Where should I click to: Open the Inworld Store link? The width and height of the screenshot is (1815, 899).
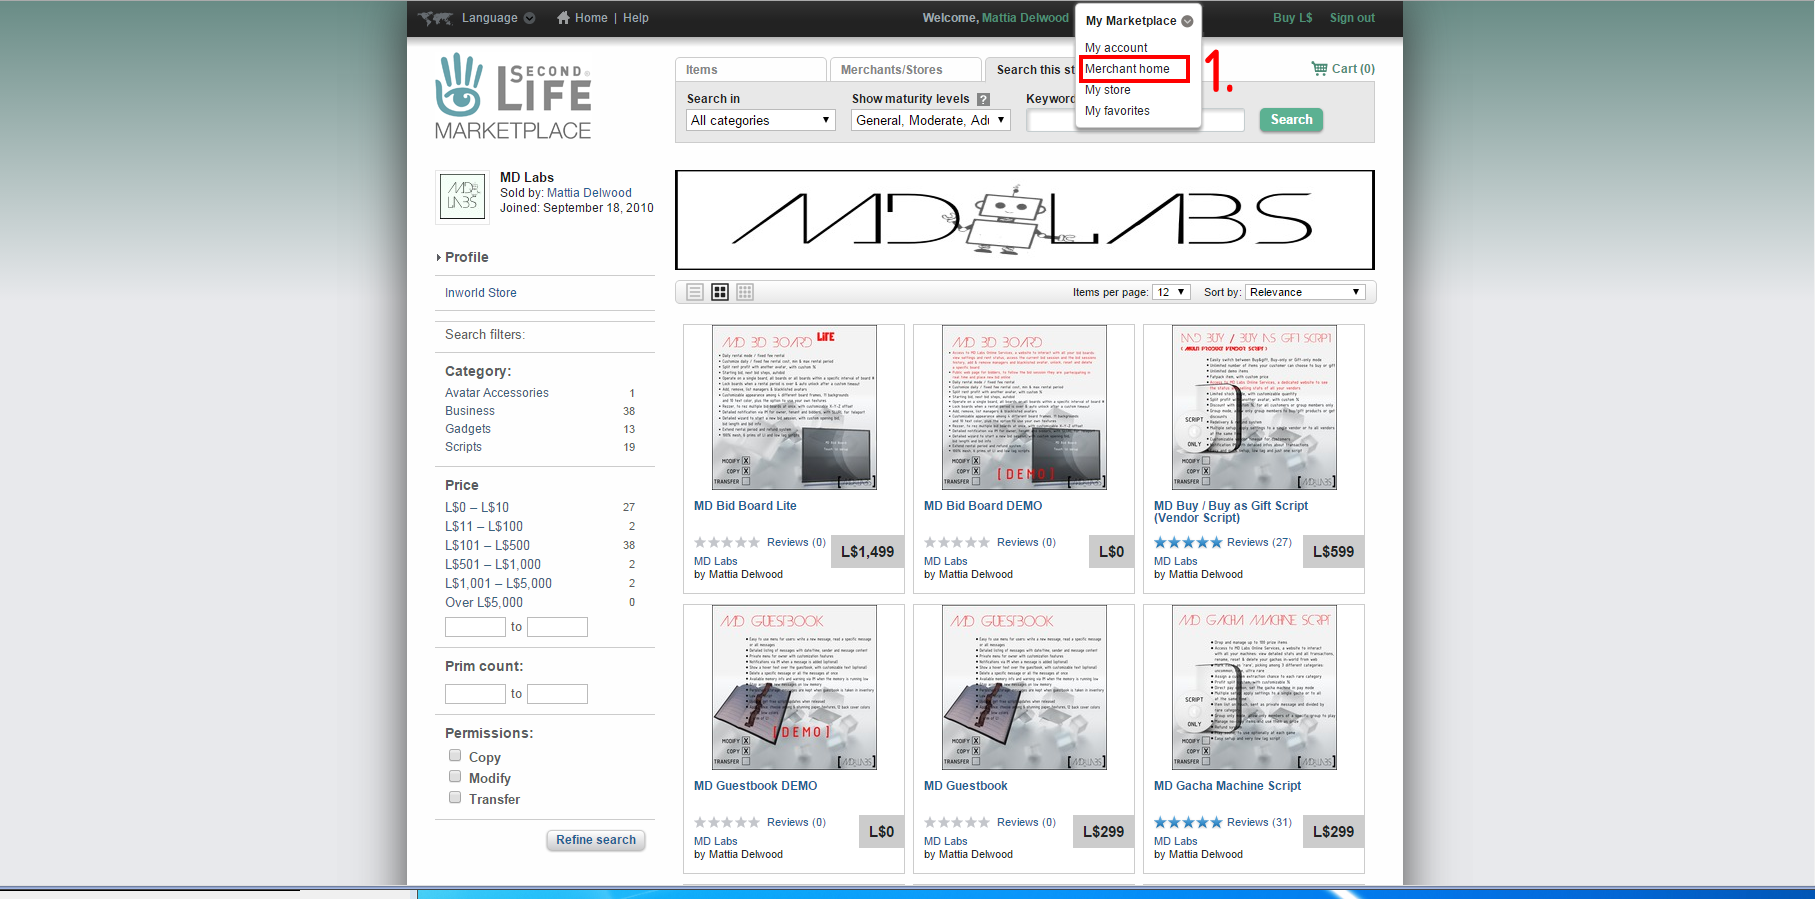click(x=481, y=293)
